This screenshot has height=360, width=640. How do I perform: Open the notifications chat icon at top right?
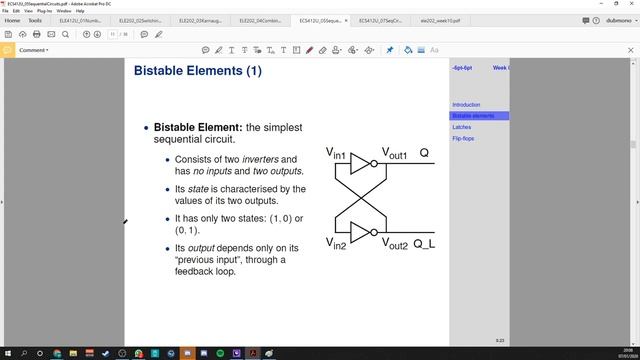586,20
